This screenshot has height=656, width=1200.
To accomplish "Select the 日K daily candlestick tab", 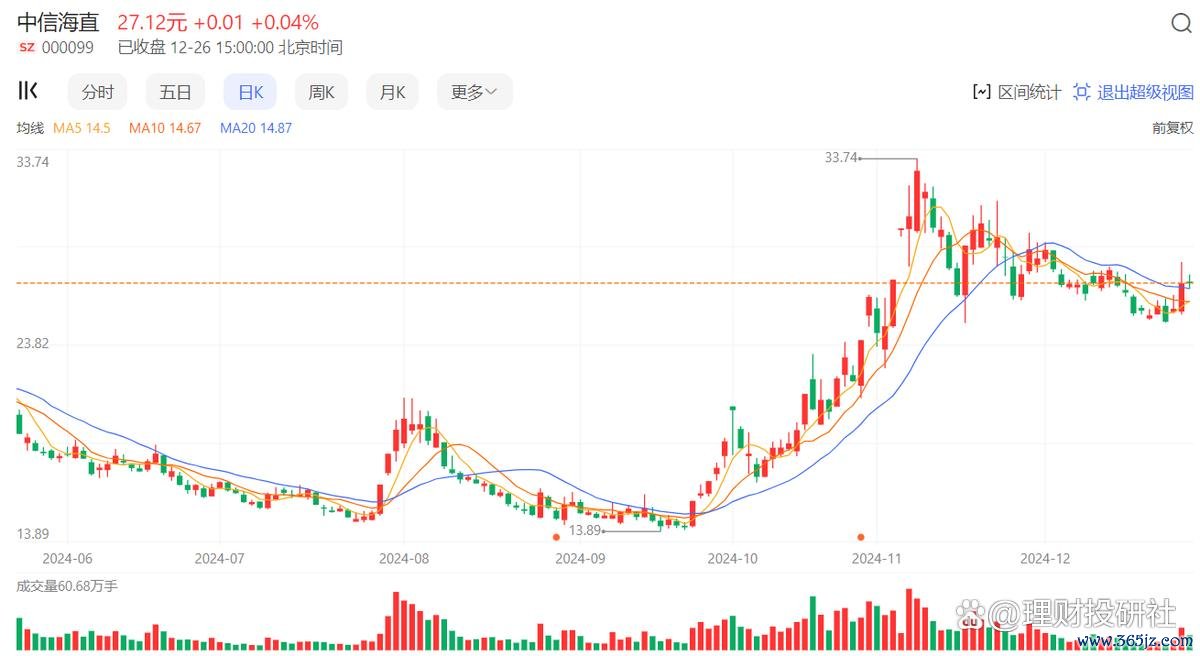I will tap(250, 92).
